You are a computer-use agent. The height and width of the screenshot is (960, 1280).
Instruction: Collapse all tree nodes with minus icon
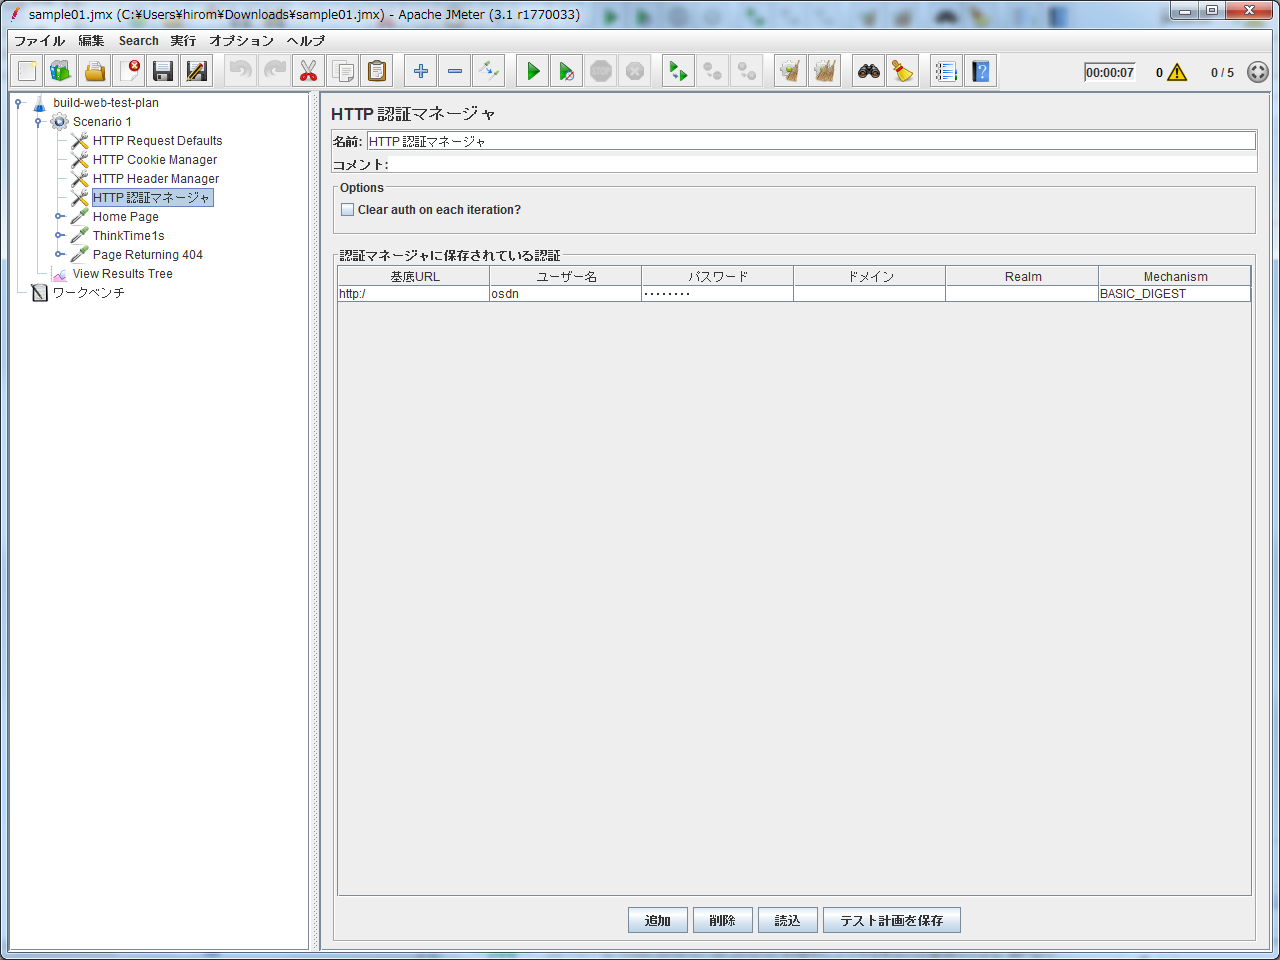(x=455, y=71)
